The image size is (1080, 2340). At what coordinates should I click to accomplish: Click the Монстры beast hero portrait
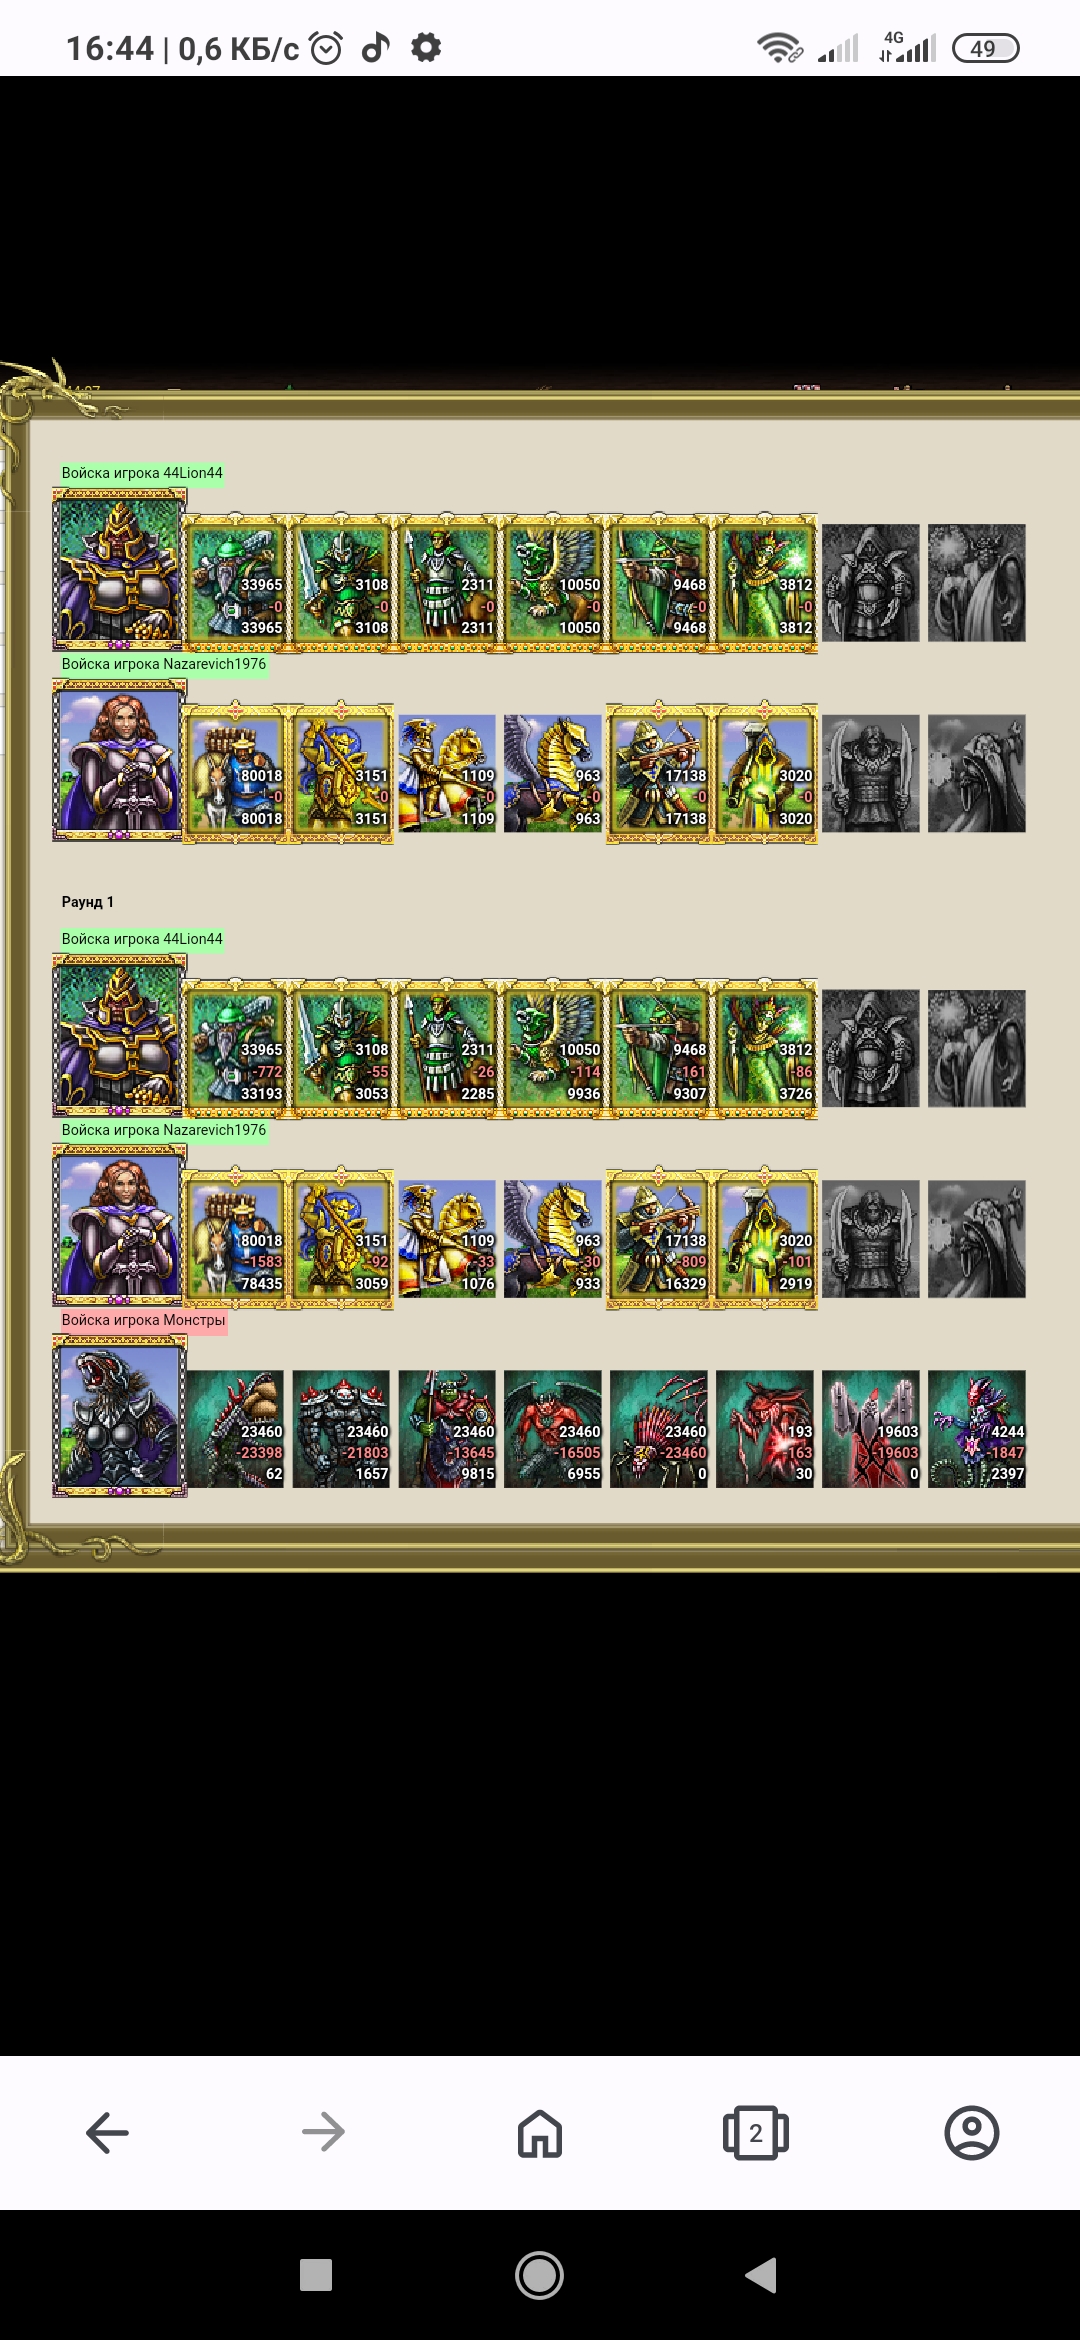(x=119, y=1416)
